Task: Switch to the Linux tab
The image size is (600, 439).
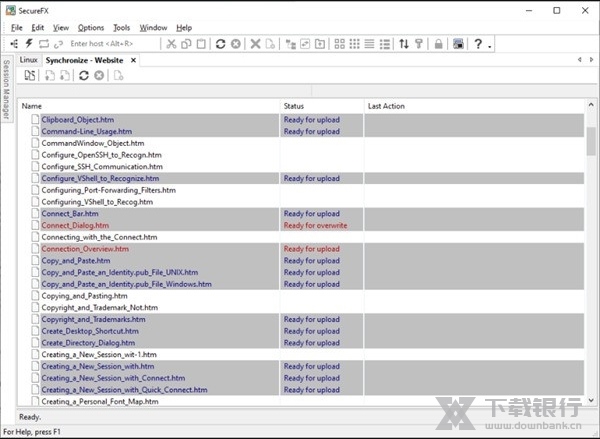Action: [29, 60]
